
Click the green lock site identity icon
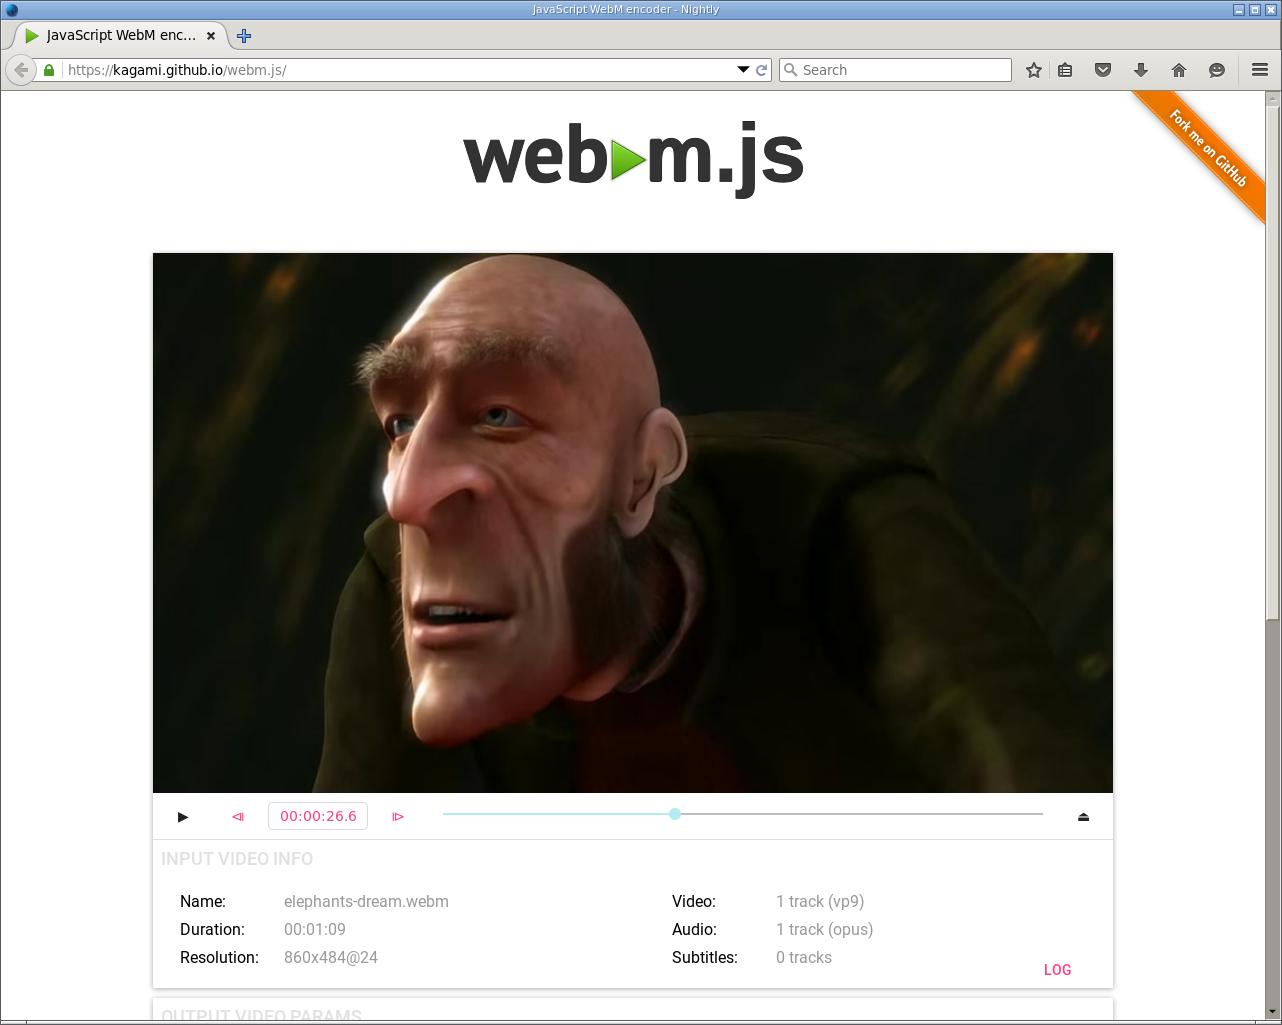(x=49, y=70)
